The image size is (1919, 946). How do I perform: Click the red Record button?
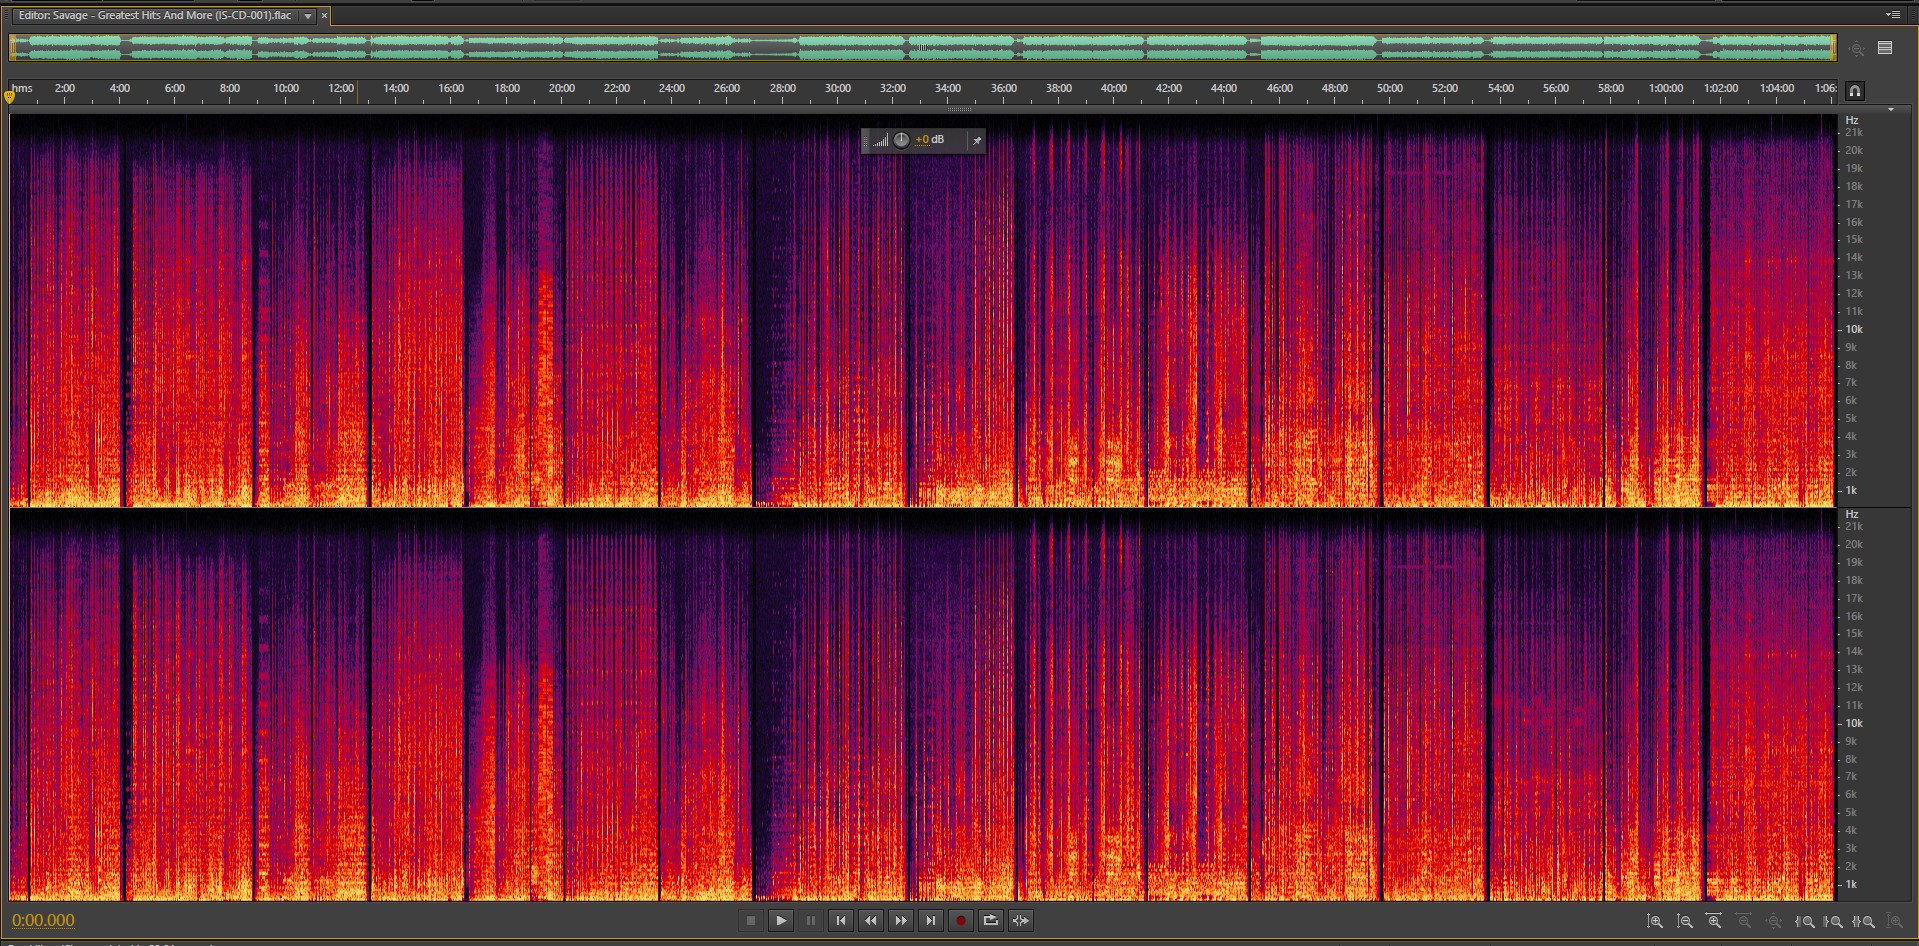click(960, 921)
